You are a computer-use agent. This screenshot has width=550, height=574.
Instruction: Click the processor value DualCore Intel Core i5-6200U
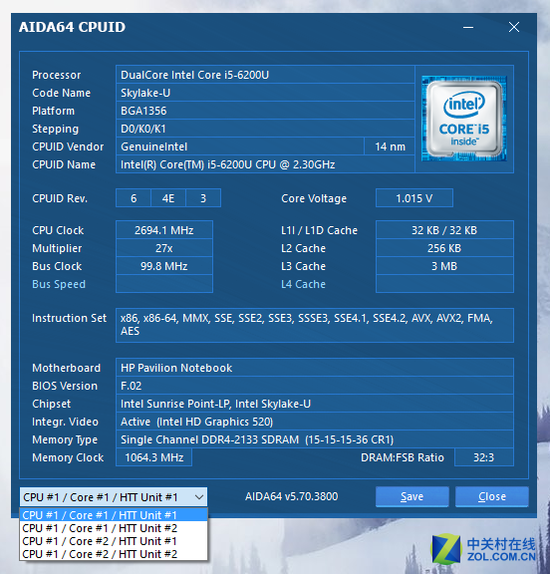point(265,75)
